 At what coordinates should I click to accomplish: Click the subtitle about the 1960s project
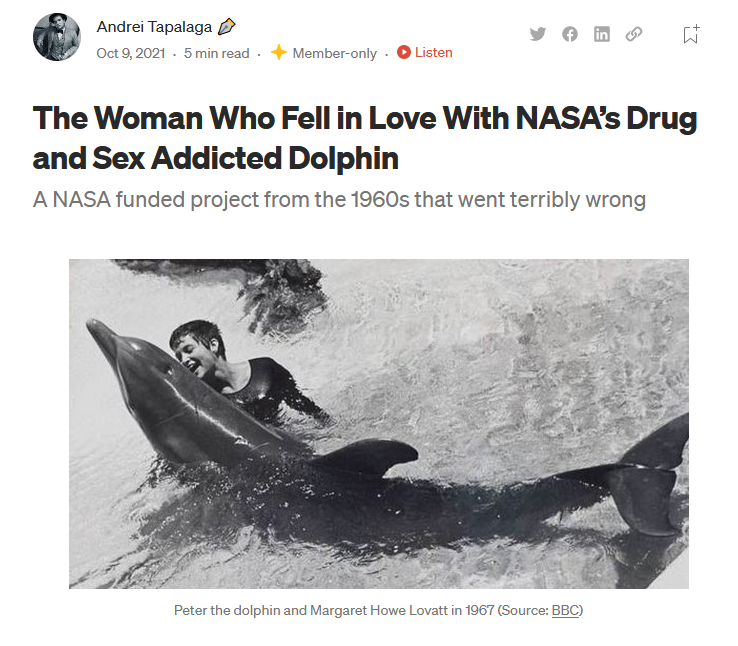point(339,199)
